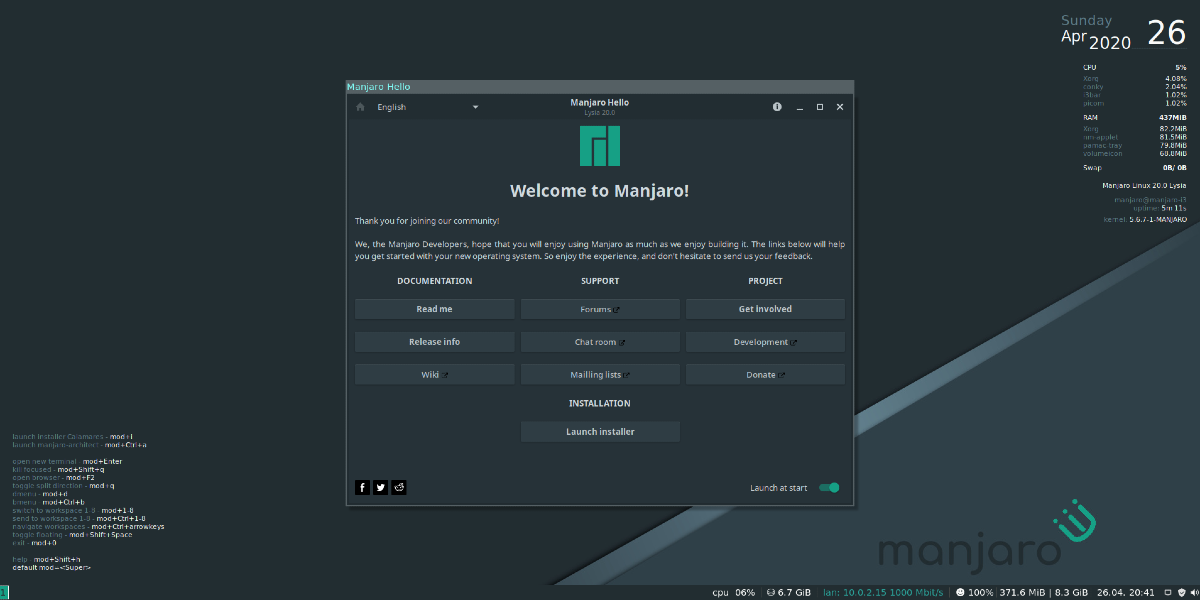This screenshot has width=1200, height=600.
Task: Open the Donate link
Action: pos(765,375)
